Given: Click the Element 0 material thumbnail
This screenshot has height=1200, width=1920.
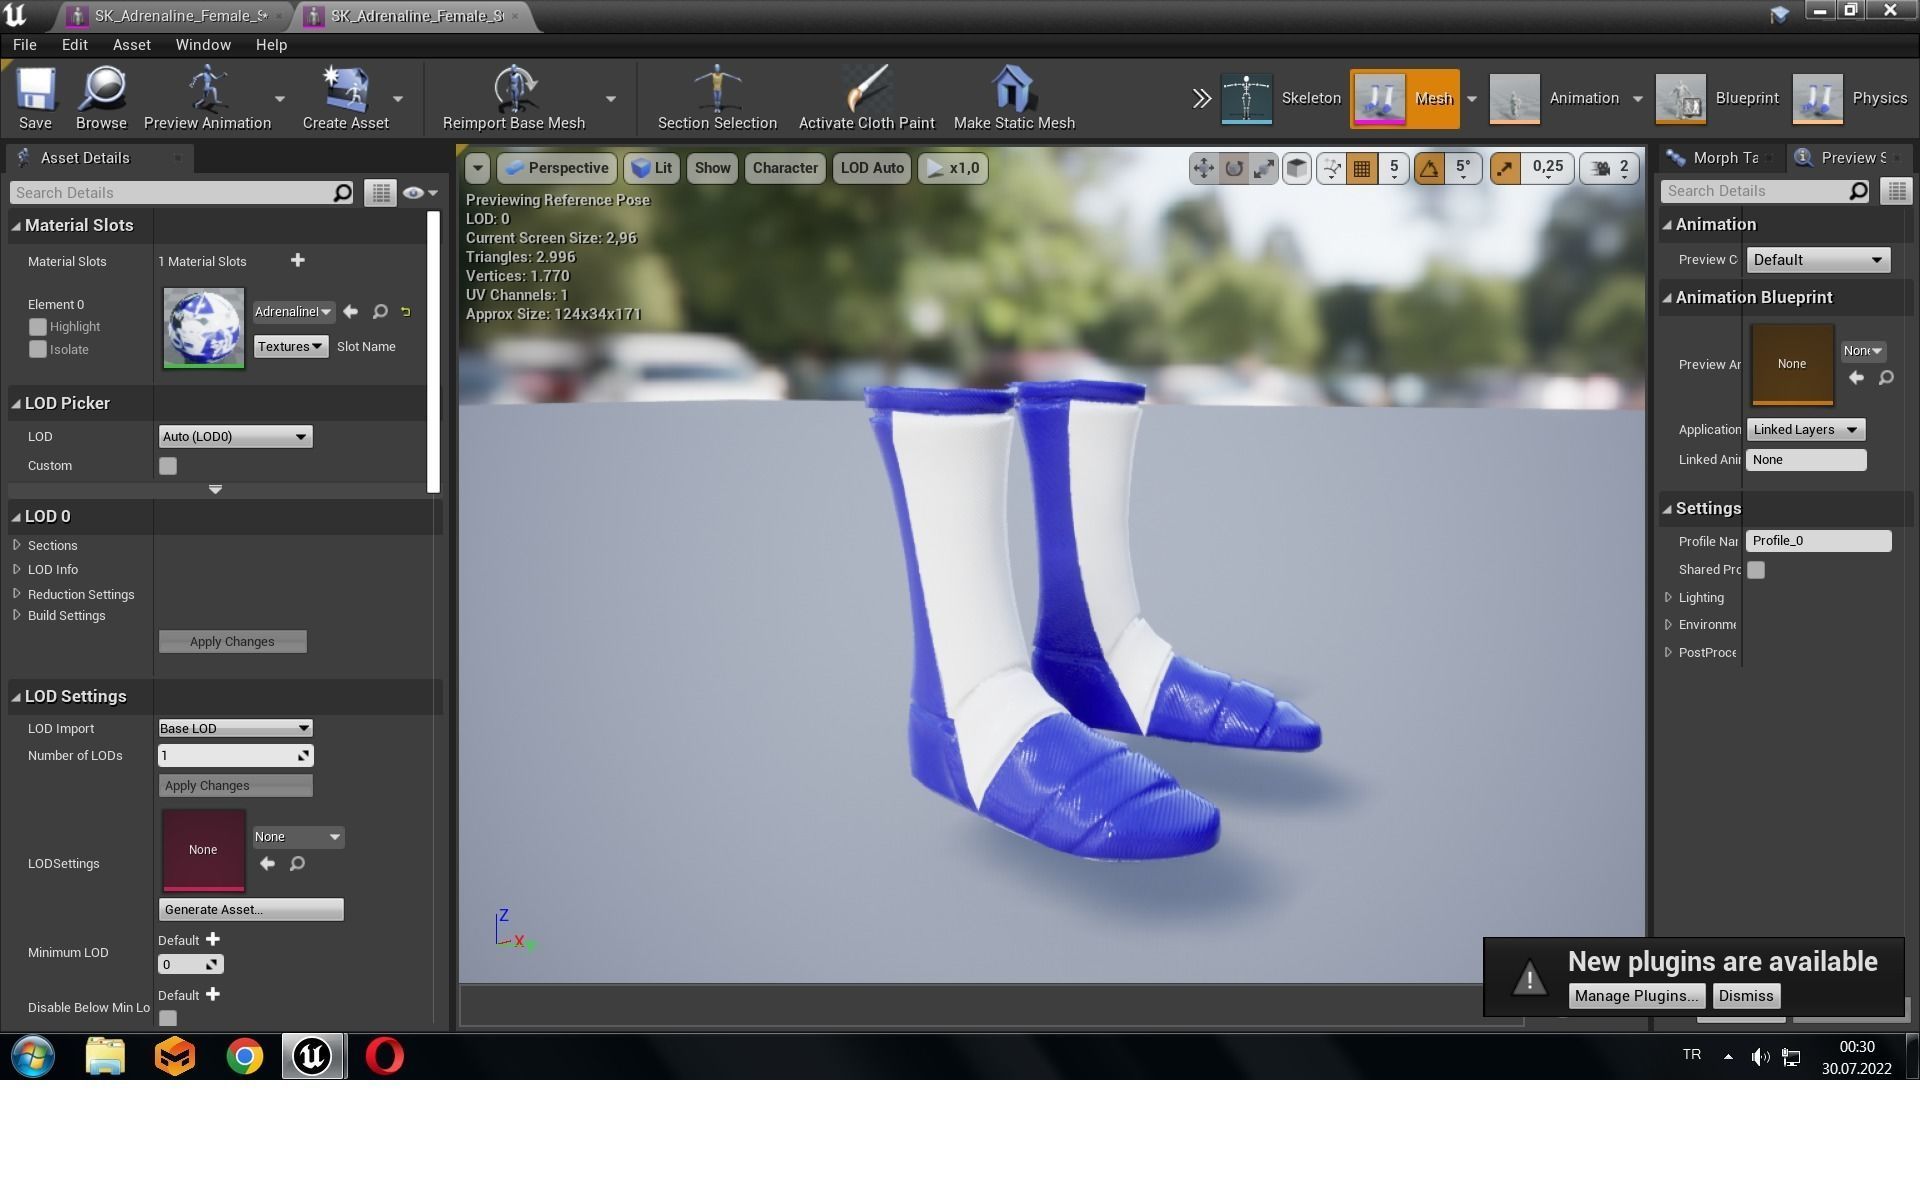Looking at the screenshot, I should pyautogui.click(x=204, y=328).
